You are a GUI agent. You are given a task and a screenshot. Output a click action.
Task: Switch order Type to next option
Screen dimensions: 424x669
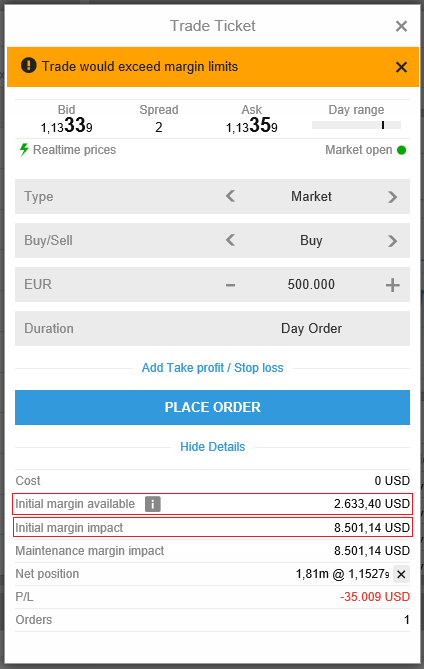[392, 197]
